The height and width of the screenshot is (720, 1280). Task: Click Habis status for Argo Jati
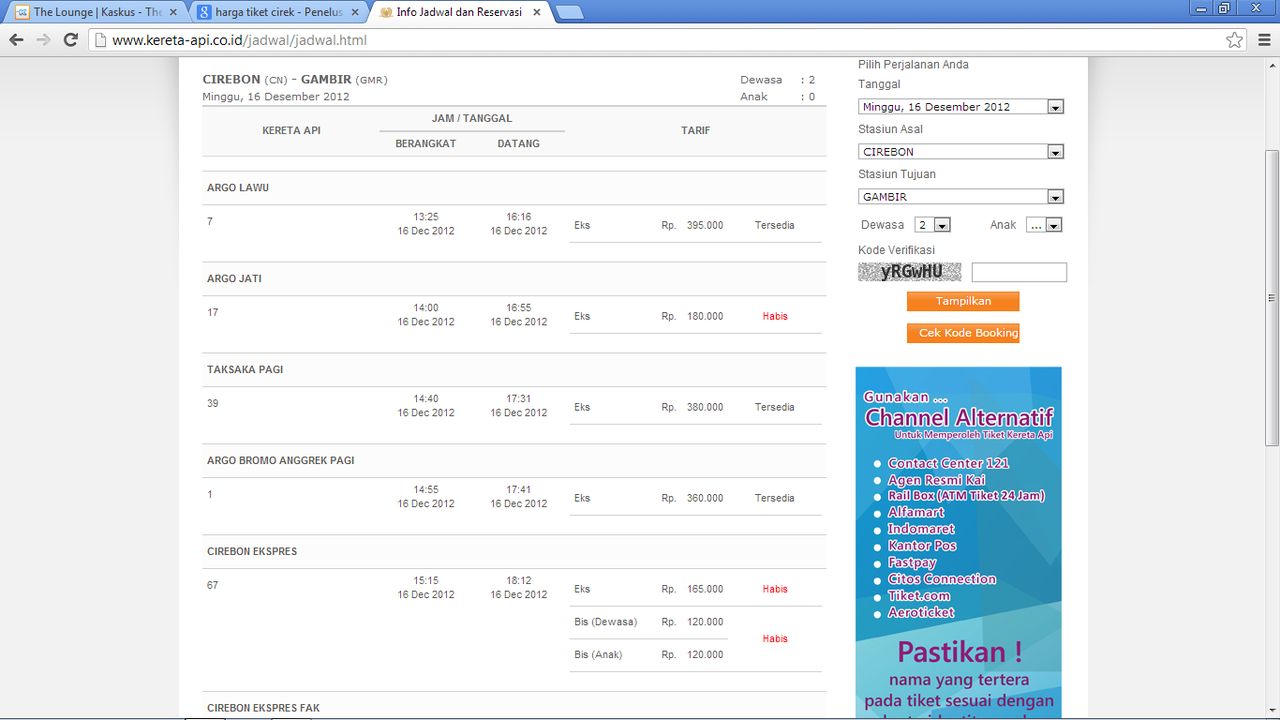pyautogui.click(x=775, y=316)
